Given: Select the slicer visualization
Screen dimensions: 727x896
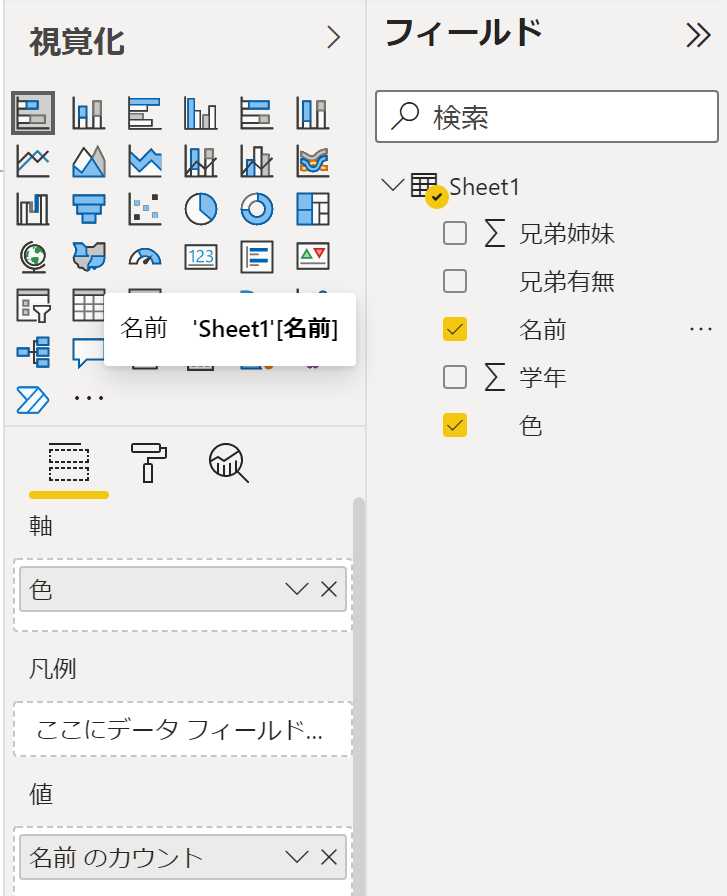Looking at the screenshot, I should pos(33,305).
